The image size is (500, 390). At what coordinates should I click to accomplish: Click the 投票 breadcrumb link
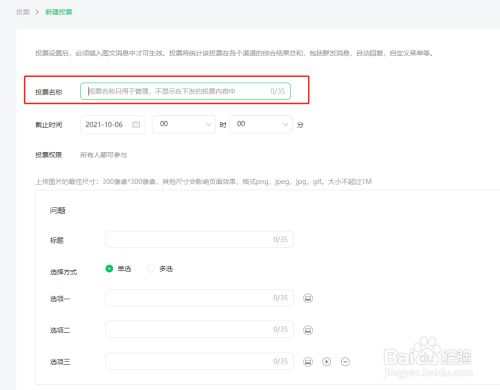click(23, 12)
